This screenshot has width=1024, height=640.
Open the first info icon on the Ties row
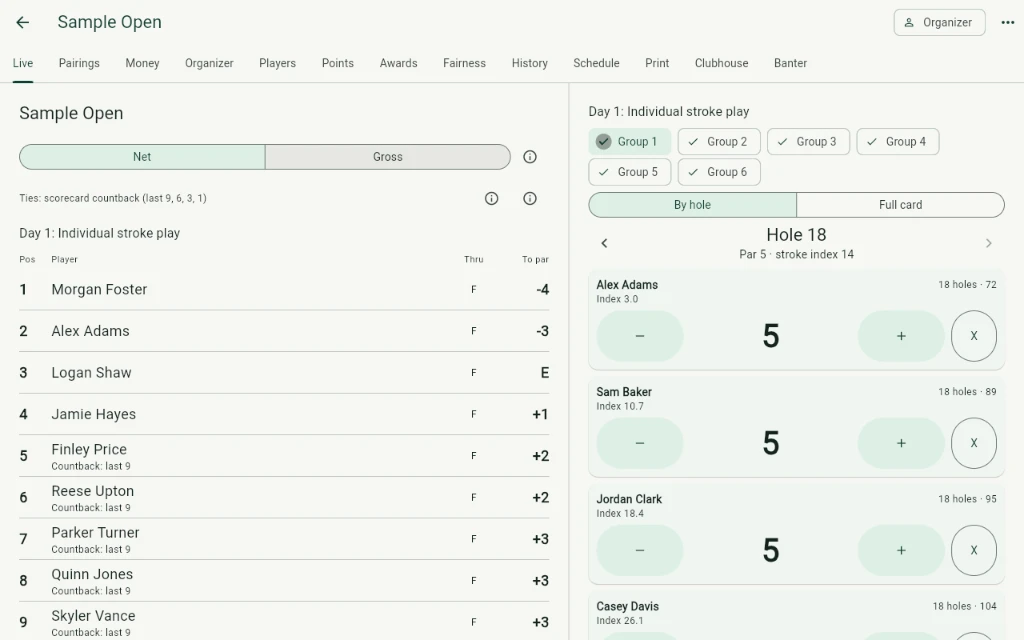[492, 199]
